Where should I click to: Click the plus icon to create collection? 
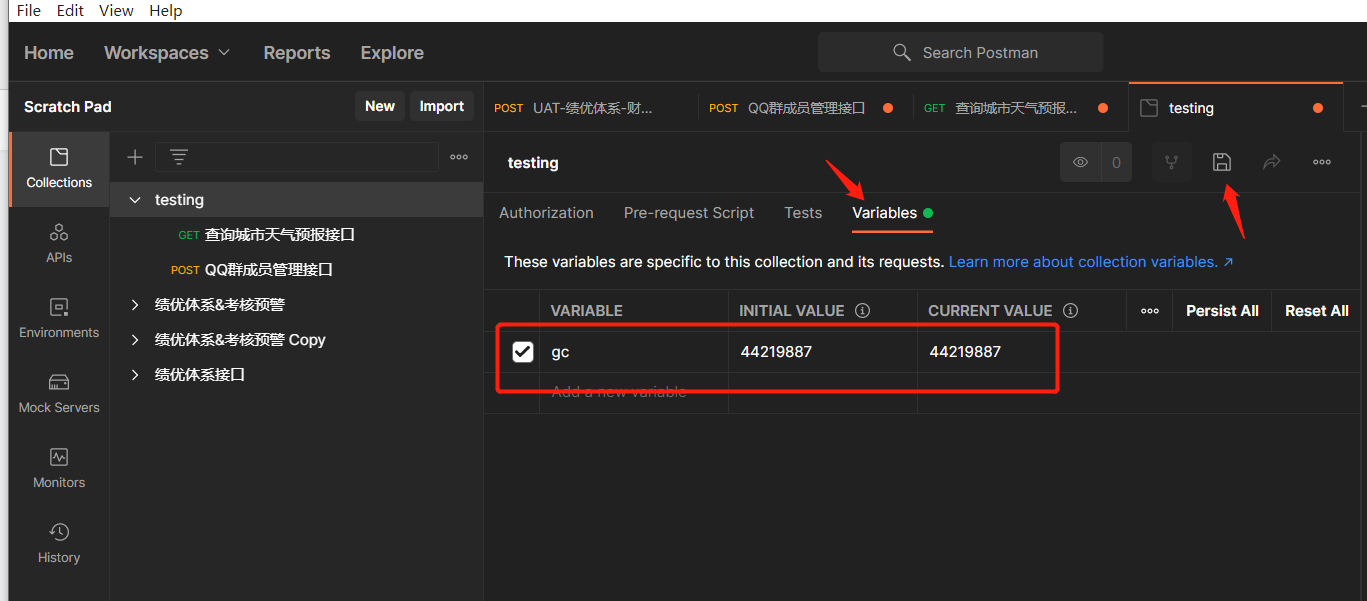(135, 157)
